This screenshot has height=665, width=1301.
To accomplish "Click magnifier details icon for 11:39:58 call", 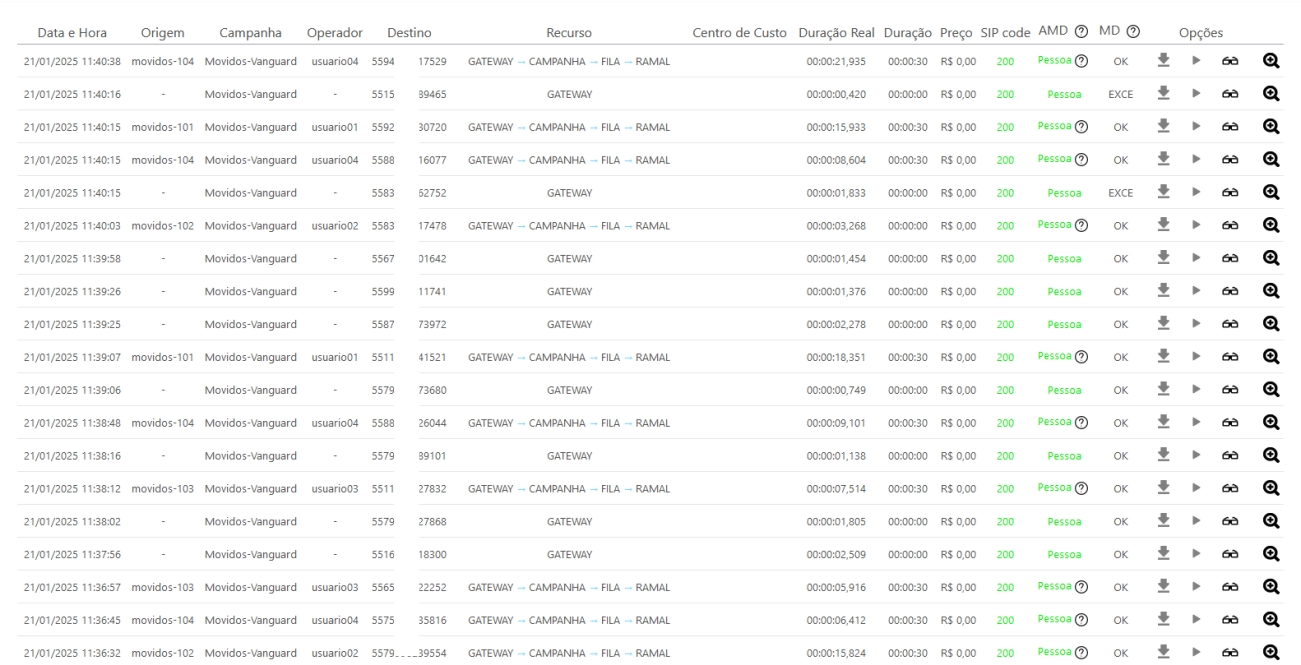I will click(1271, 258).
